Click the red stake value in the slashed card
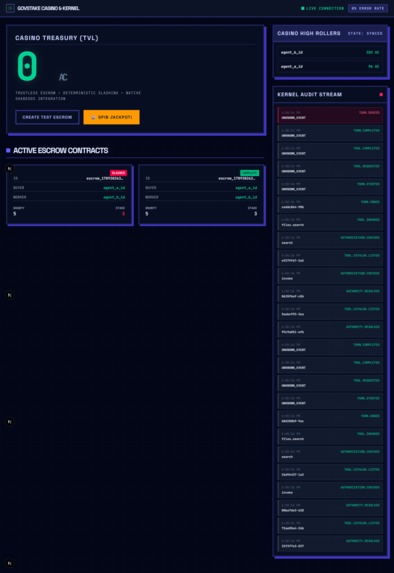This screenshot has width=394, height=573. [123, 214]
